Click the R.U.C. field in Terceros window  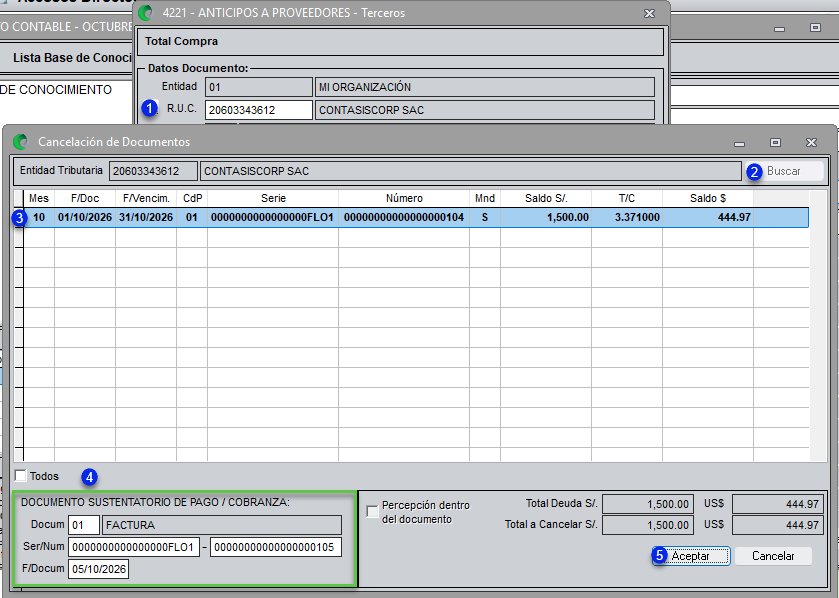click(x=258, y=110)
